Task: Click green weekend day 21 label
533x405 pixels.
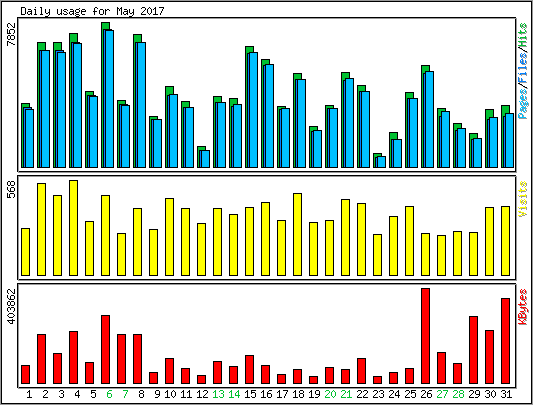Action: point(346,394)
